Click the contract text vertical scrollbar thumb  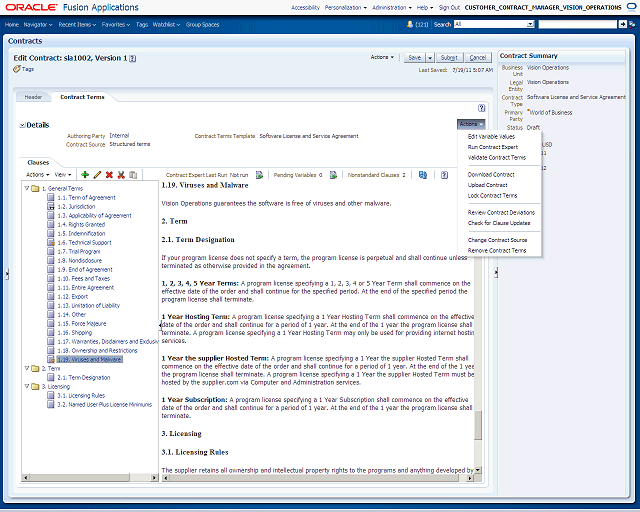[x=478, y=425]
